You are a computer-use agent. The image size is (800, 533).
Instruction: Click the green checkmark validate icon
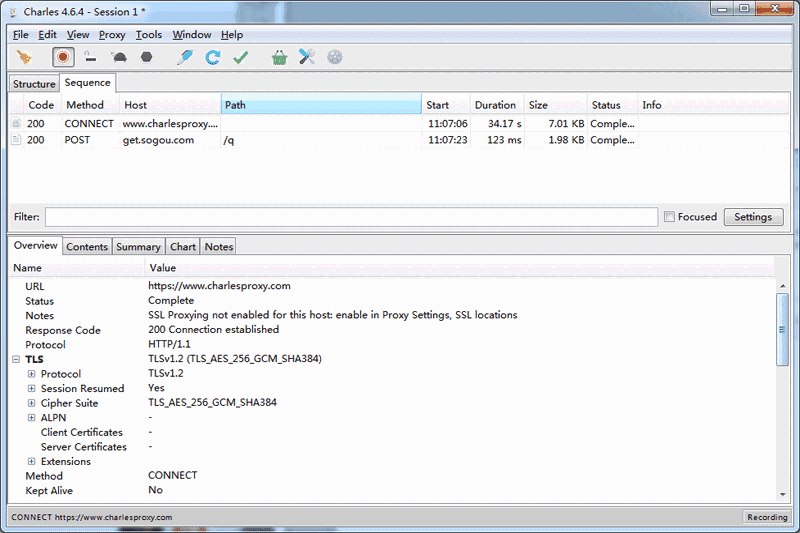tap(240, 58)
